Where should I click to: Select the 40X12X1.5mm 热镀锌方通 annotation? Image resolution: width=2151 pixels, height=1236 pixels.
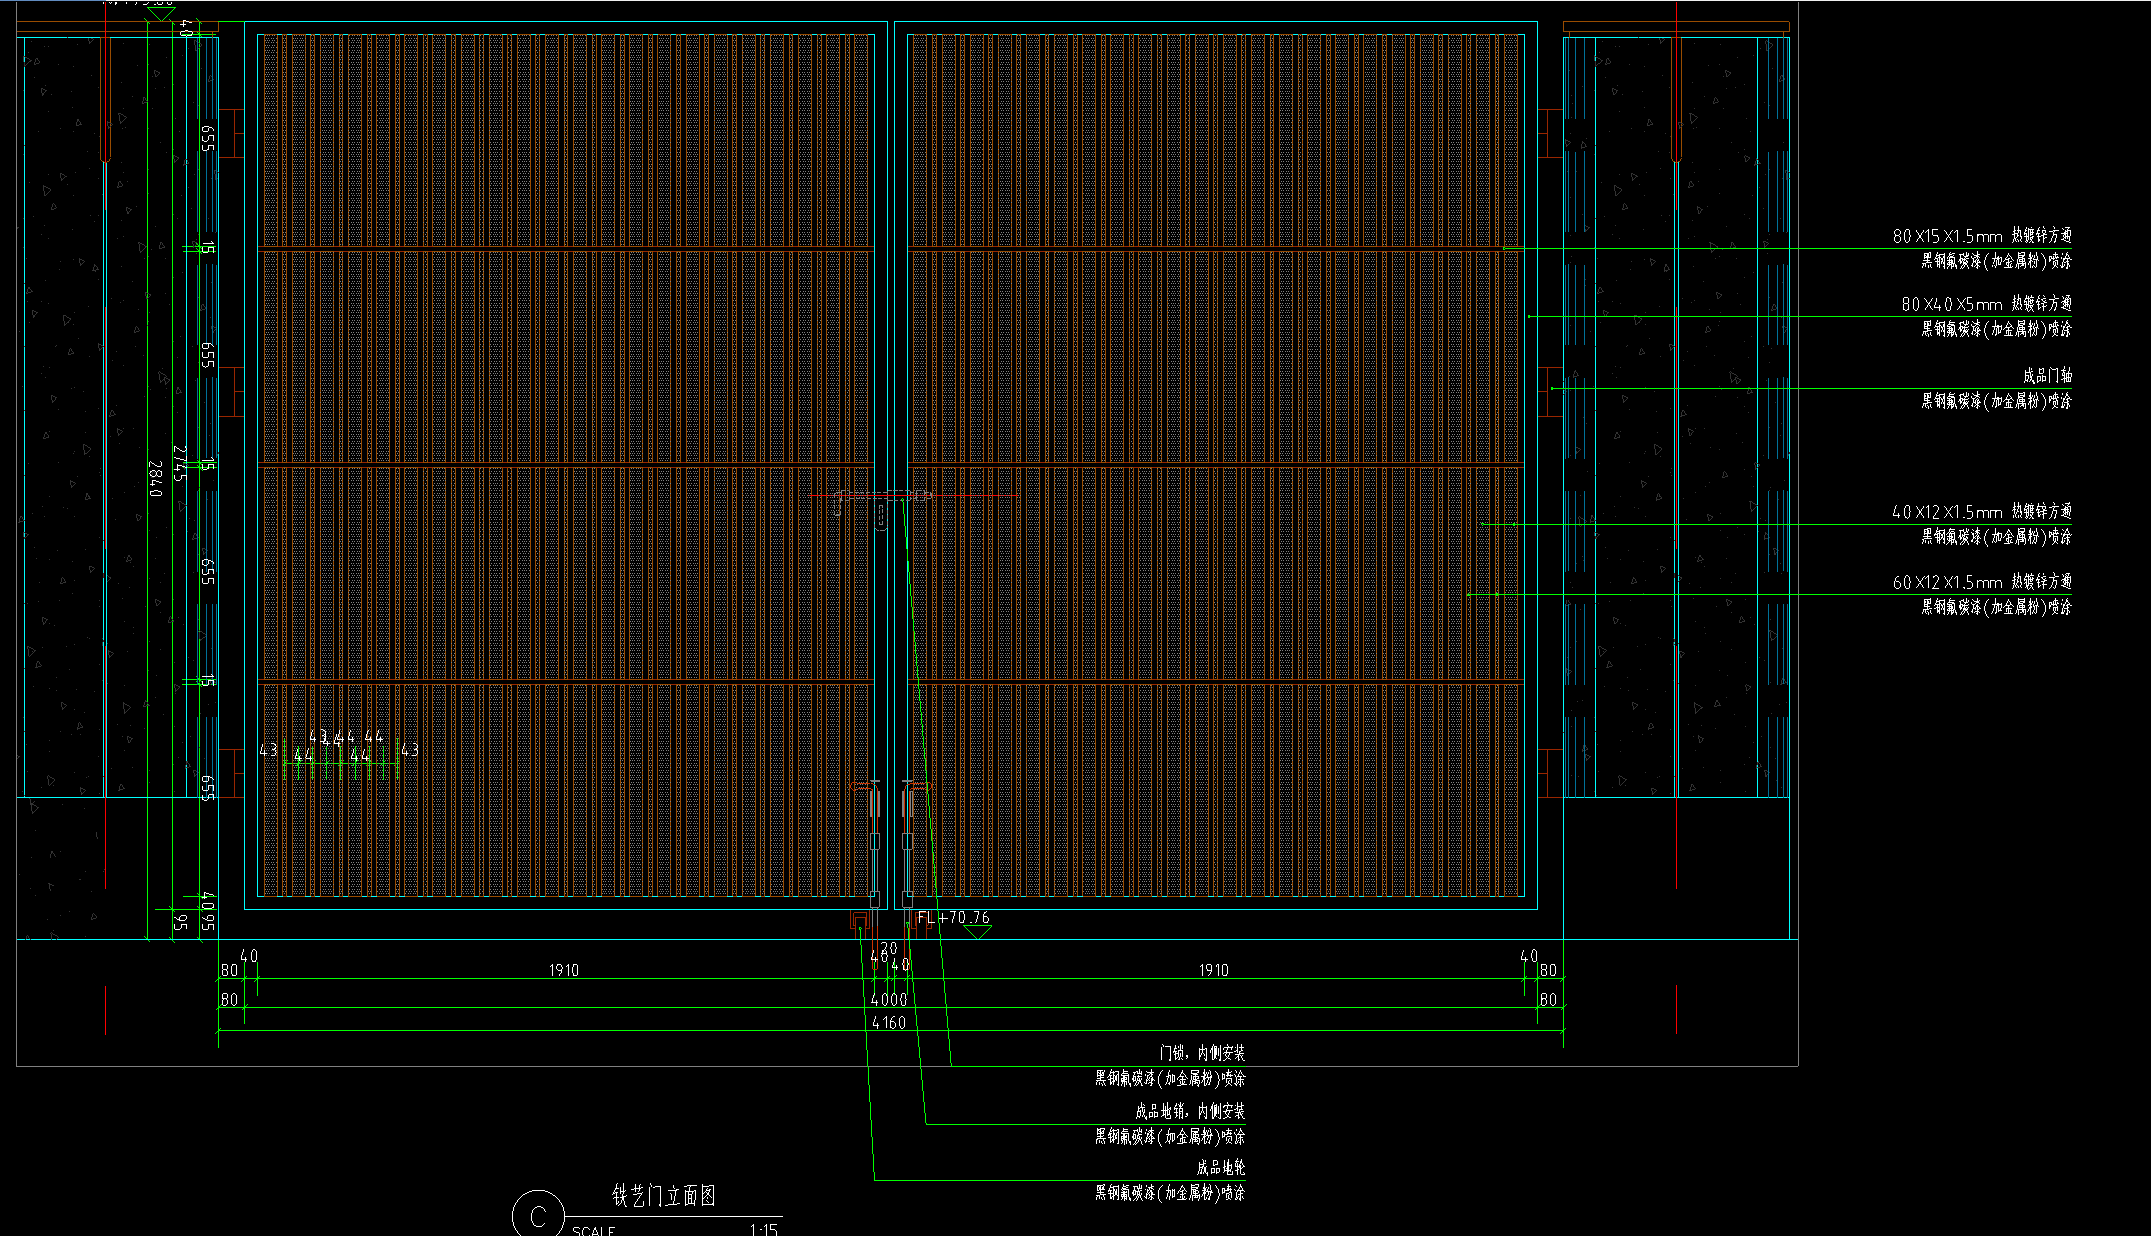(1981, 512)
